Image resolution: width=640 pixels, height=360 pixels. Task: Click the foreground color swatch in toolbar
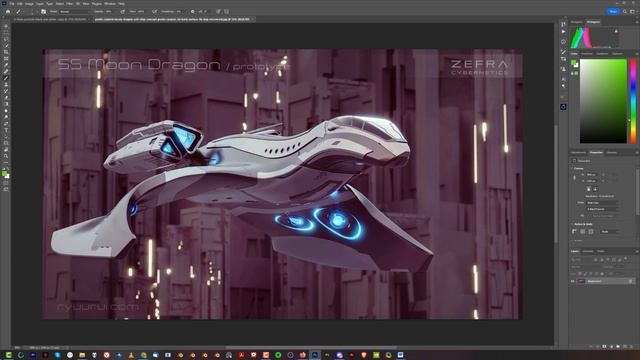(x=4, y=173)
